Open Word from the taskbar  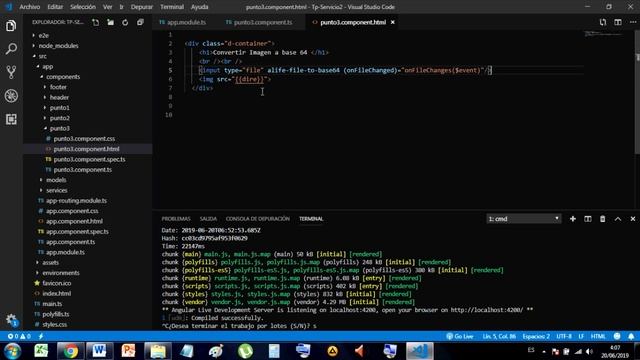click(99, 351)
